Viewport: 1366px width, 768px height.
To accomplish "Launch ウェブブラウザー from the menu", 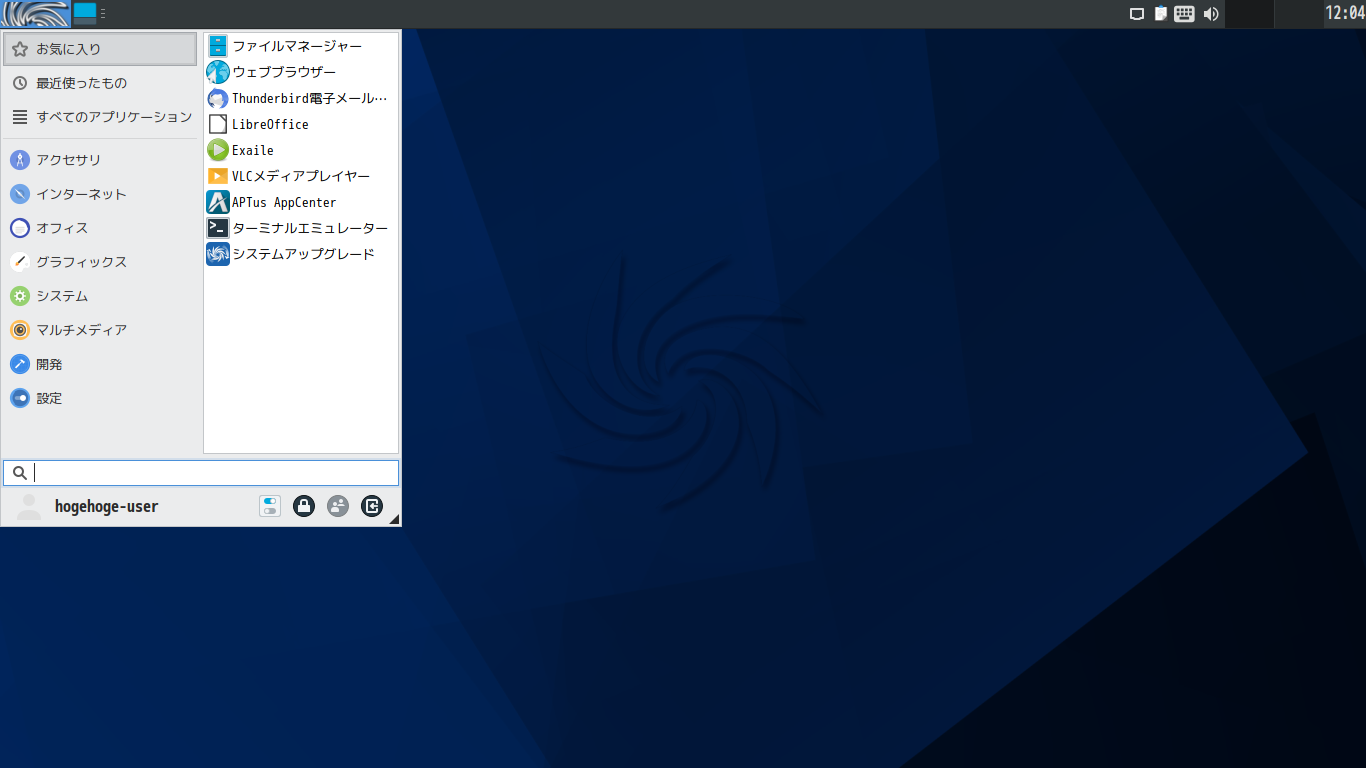I will (301, 72).
